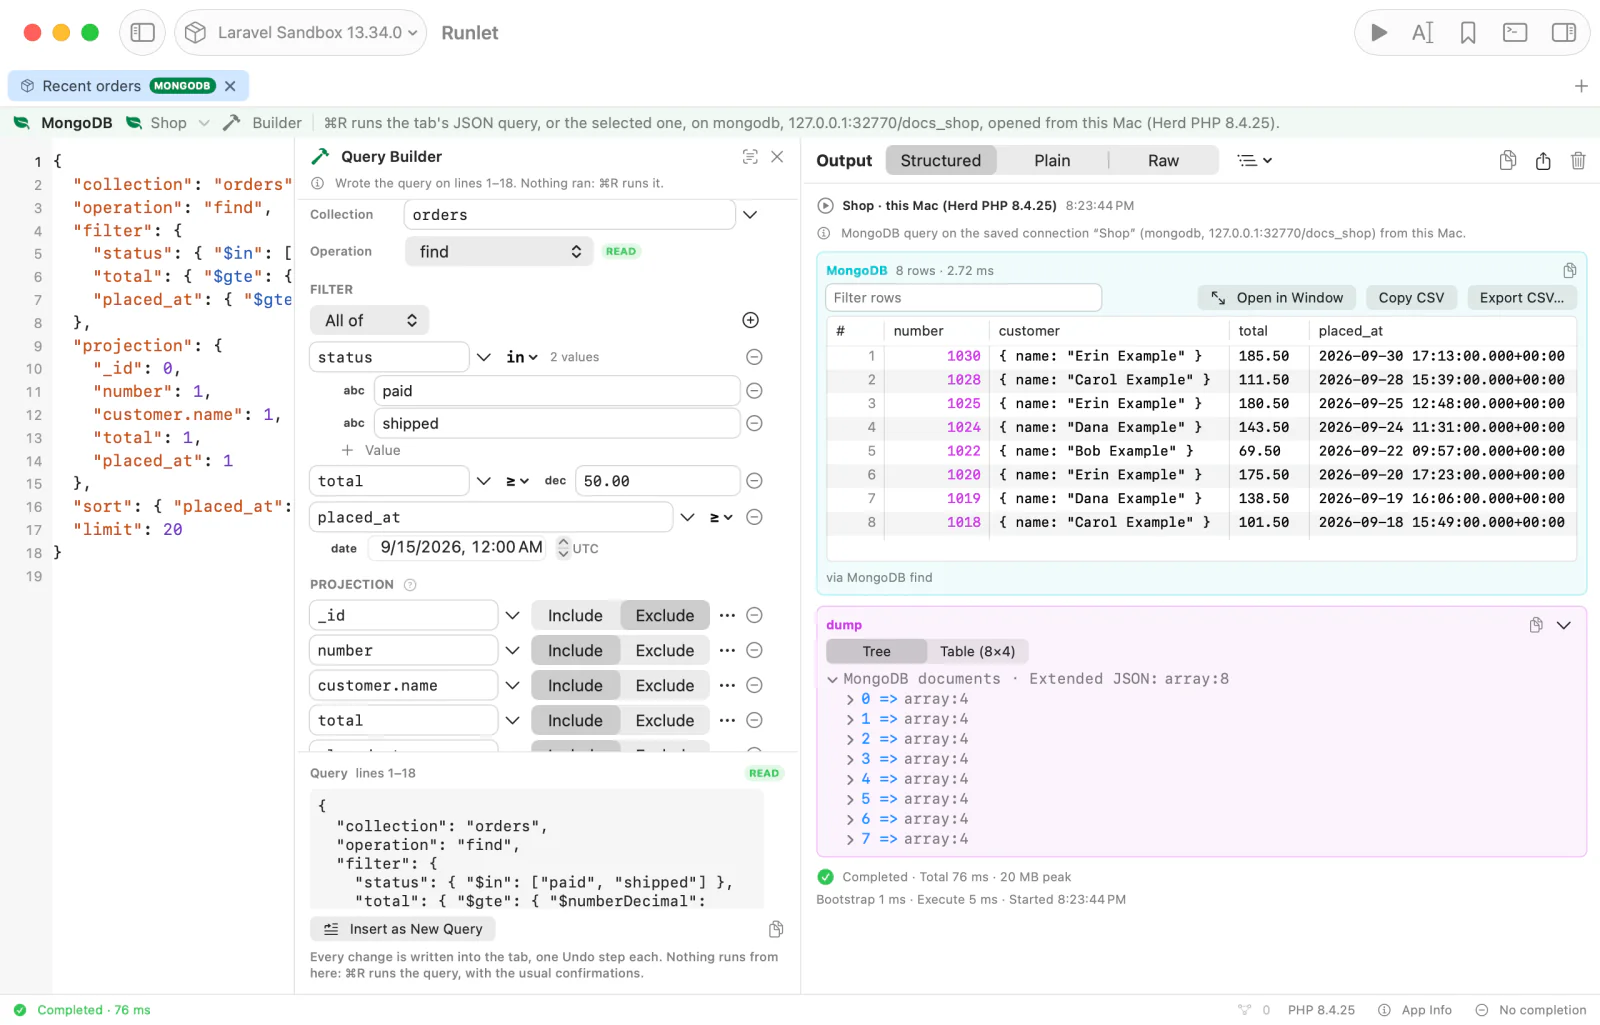Open Laravel Sandbox 13.34.0 version dropdown

(300, 33)
